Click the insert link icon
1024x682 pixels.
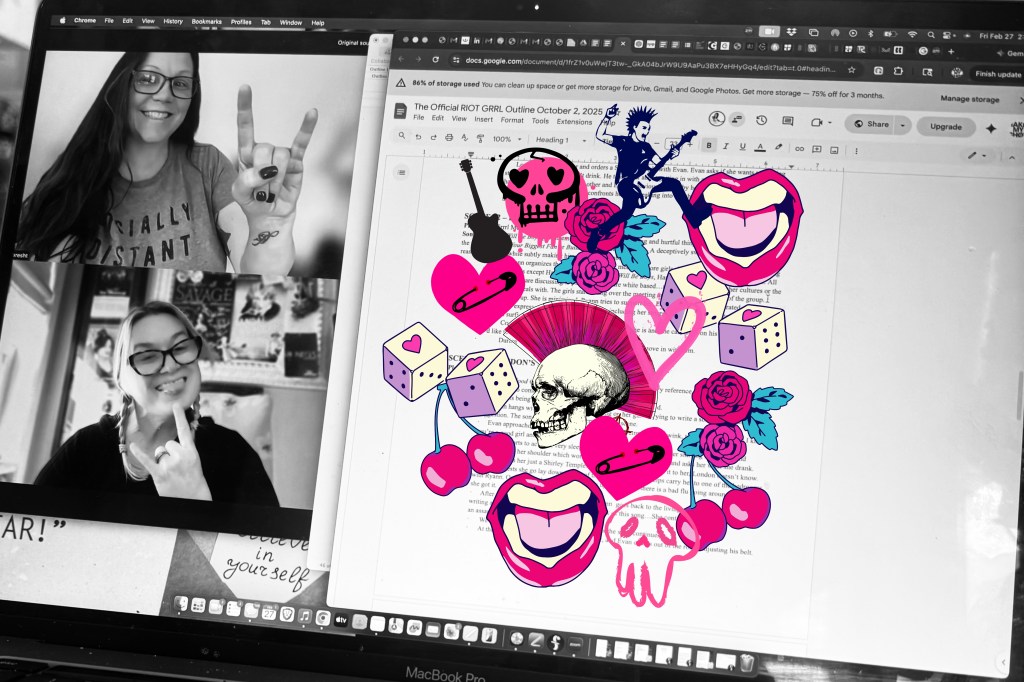(x=798, y=148)
